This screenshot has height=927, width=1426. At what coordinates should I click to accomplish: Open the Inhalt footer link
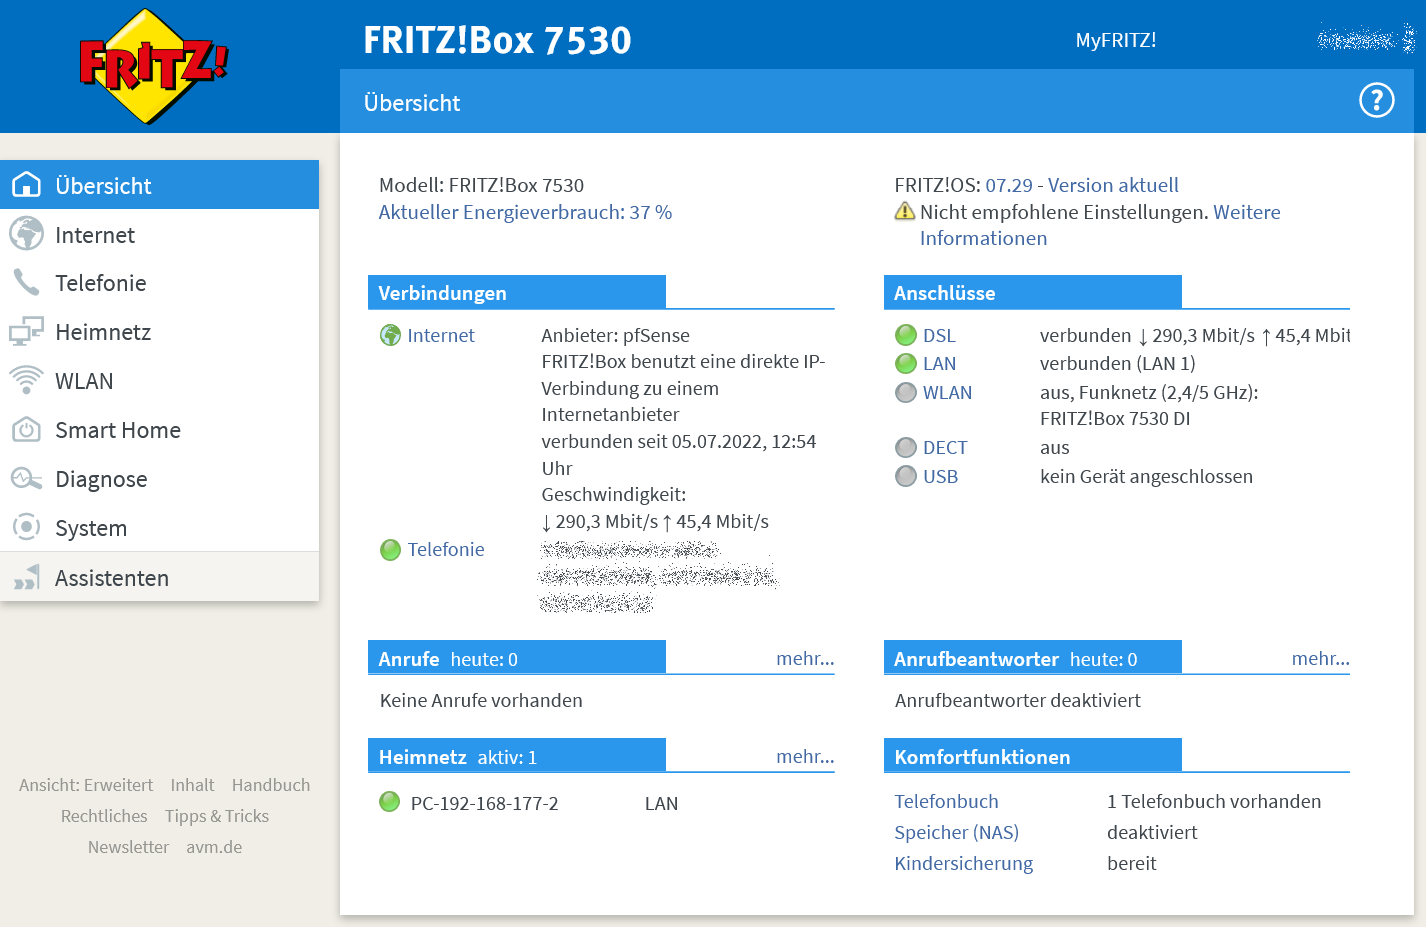(x=192, y=785)
